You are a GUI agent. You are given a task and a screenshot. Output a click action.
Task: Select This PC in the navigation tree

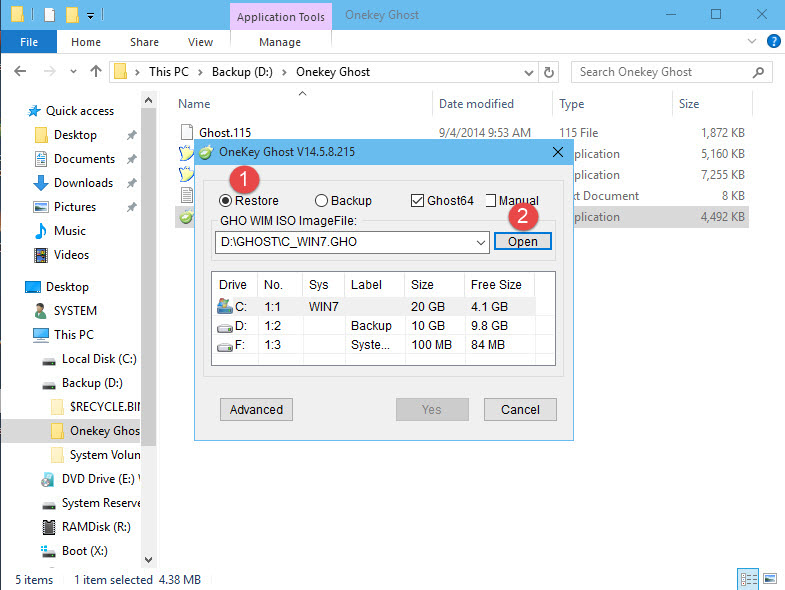[x=74, y=335]
